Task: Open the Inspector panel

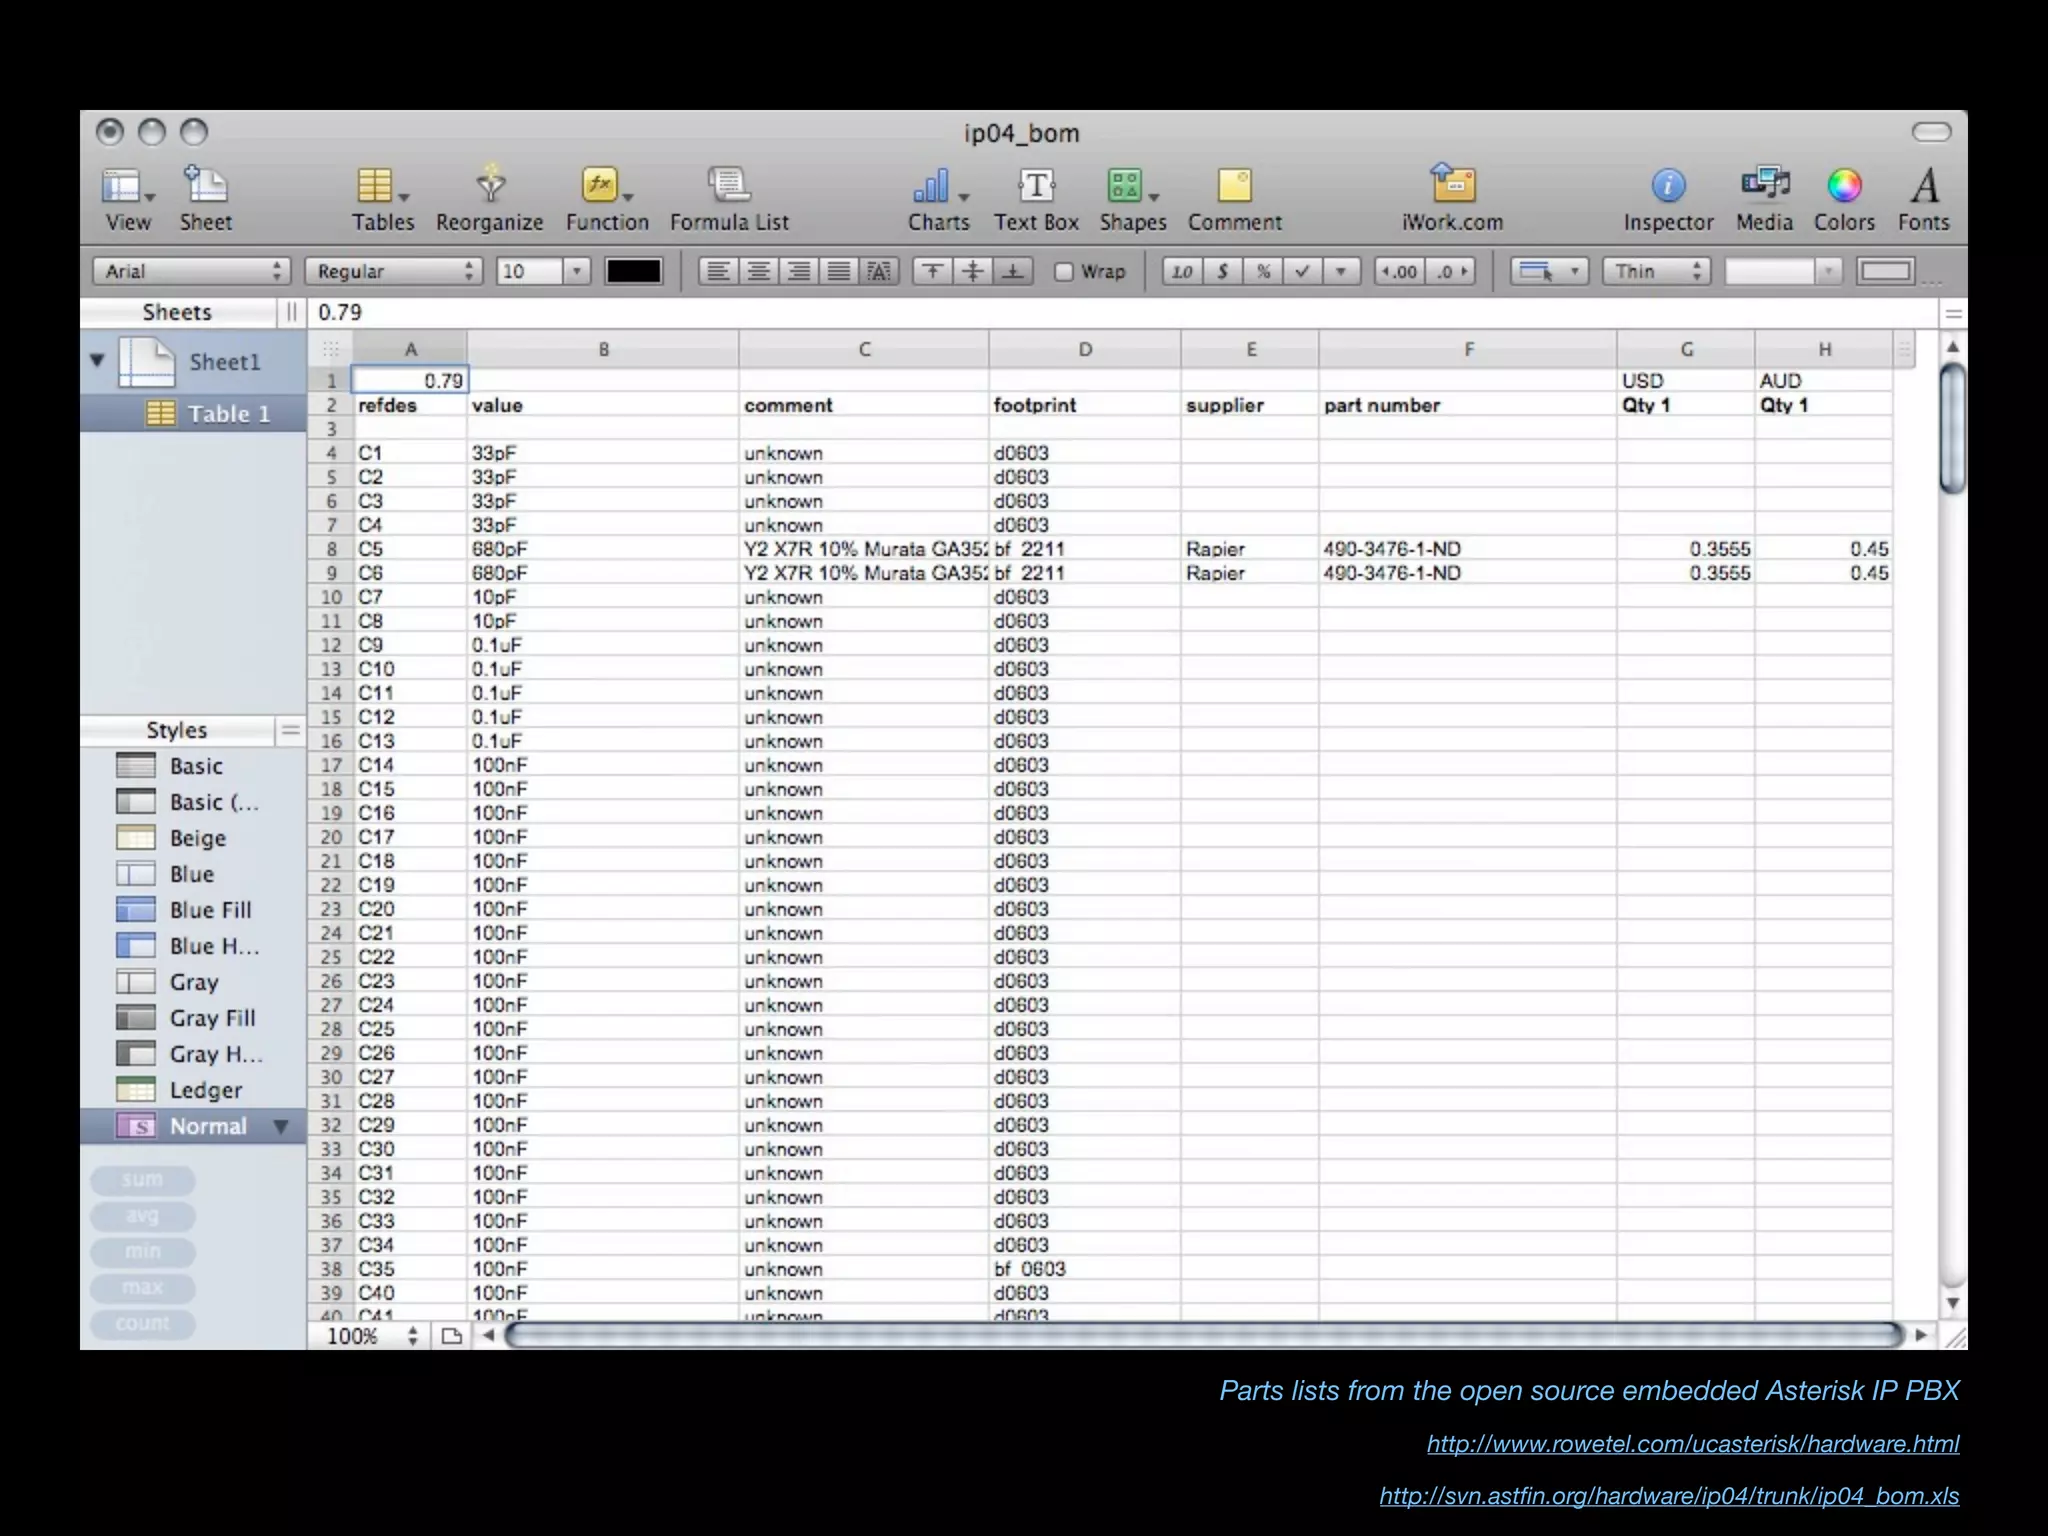Action: coord(1667,187)
